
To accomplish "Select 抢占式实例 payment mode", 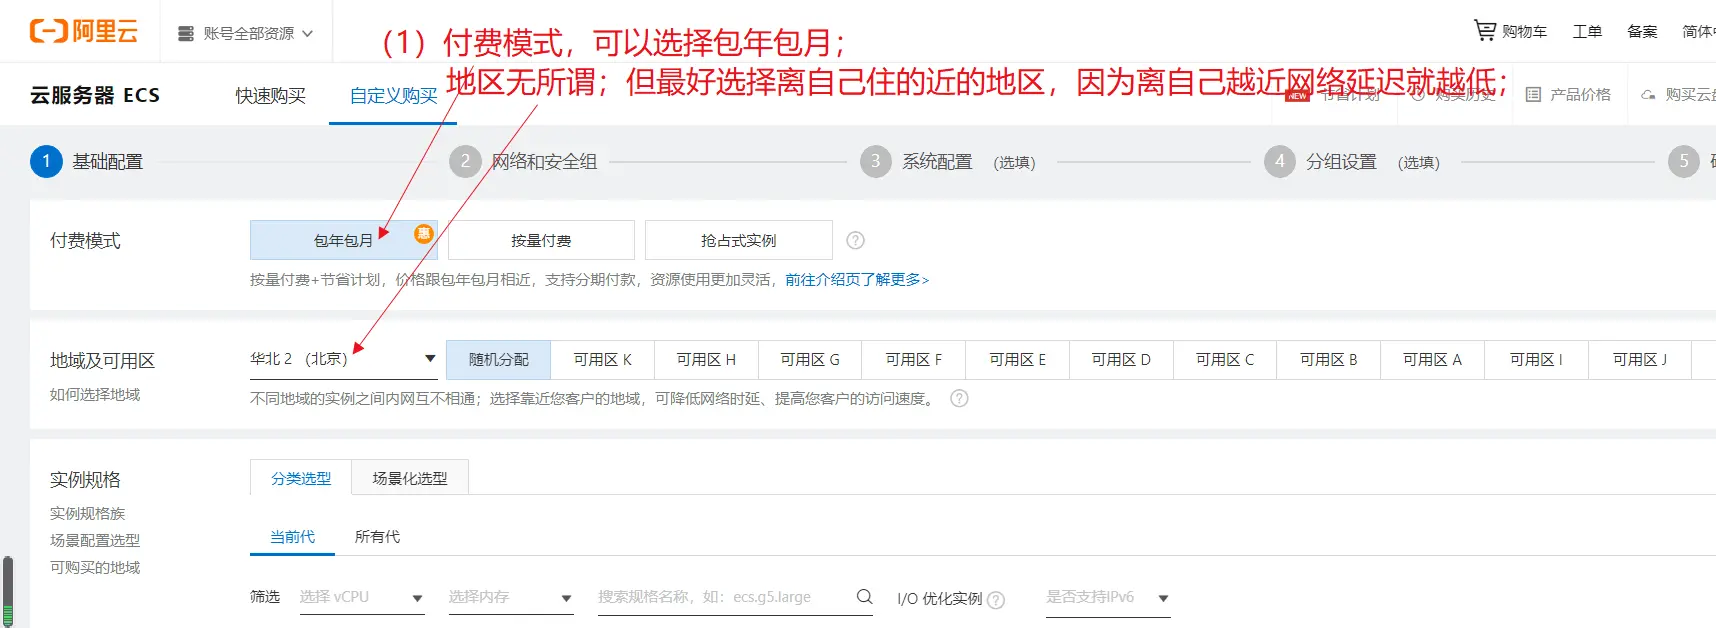I will click(738, 240).
